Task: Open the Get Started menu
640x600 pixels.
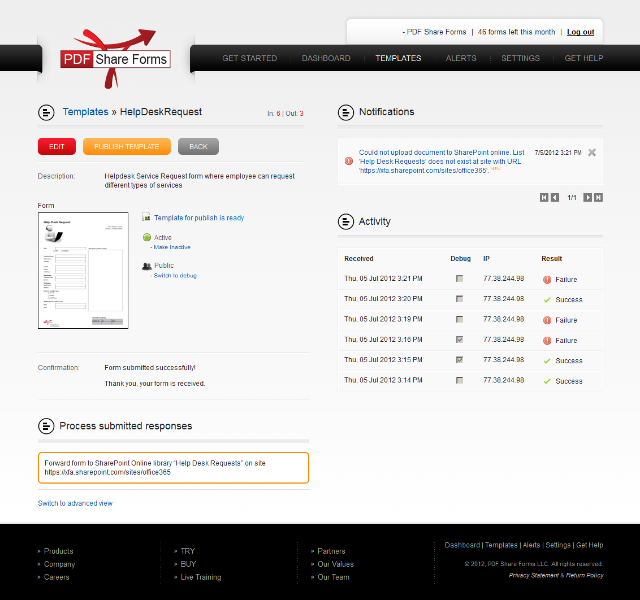Action: coord(249,58)
